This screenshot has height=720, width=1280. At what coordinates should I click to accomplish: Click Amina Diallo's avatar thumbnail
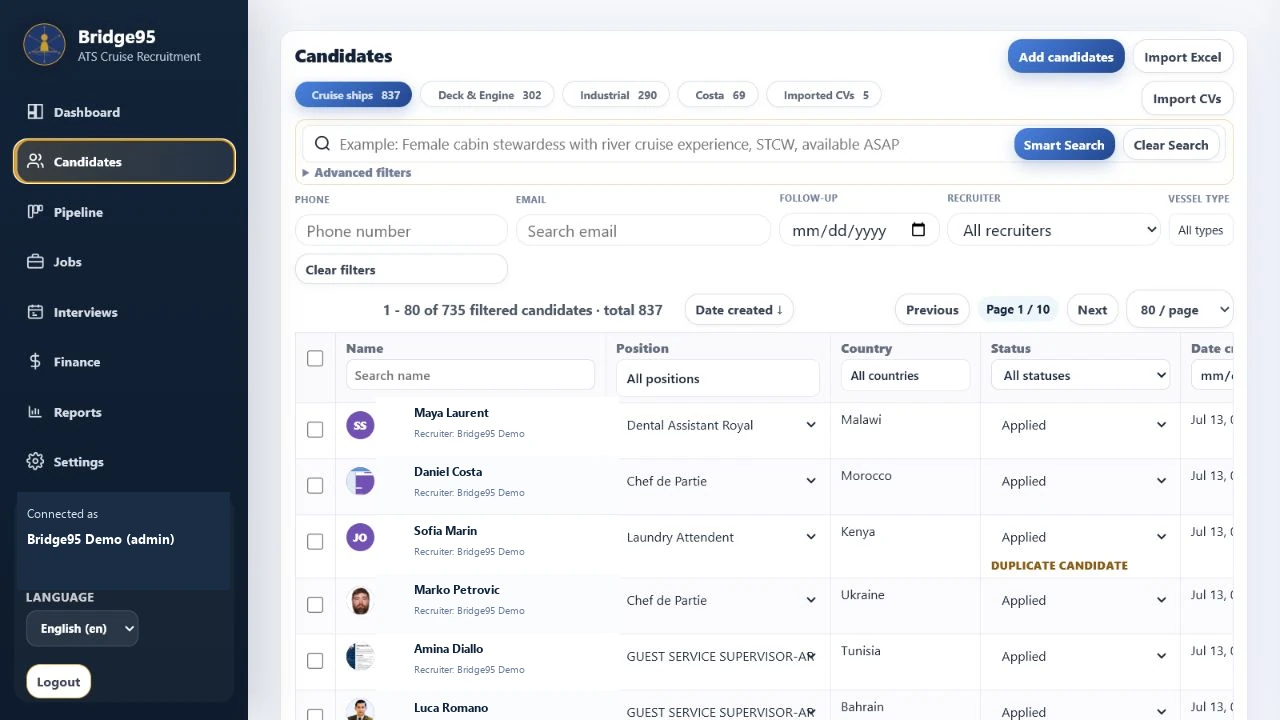[360, 656]
